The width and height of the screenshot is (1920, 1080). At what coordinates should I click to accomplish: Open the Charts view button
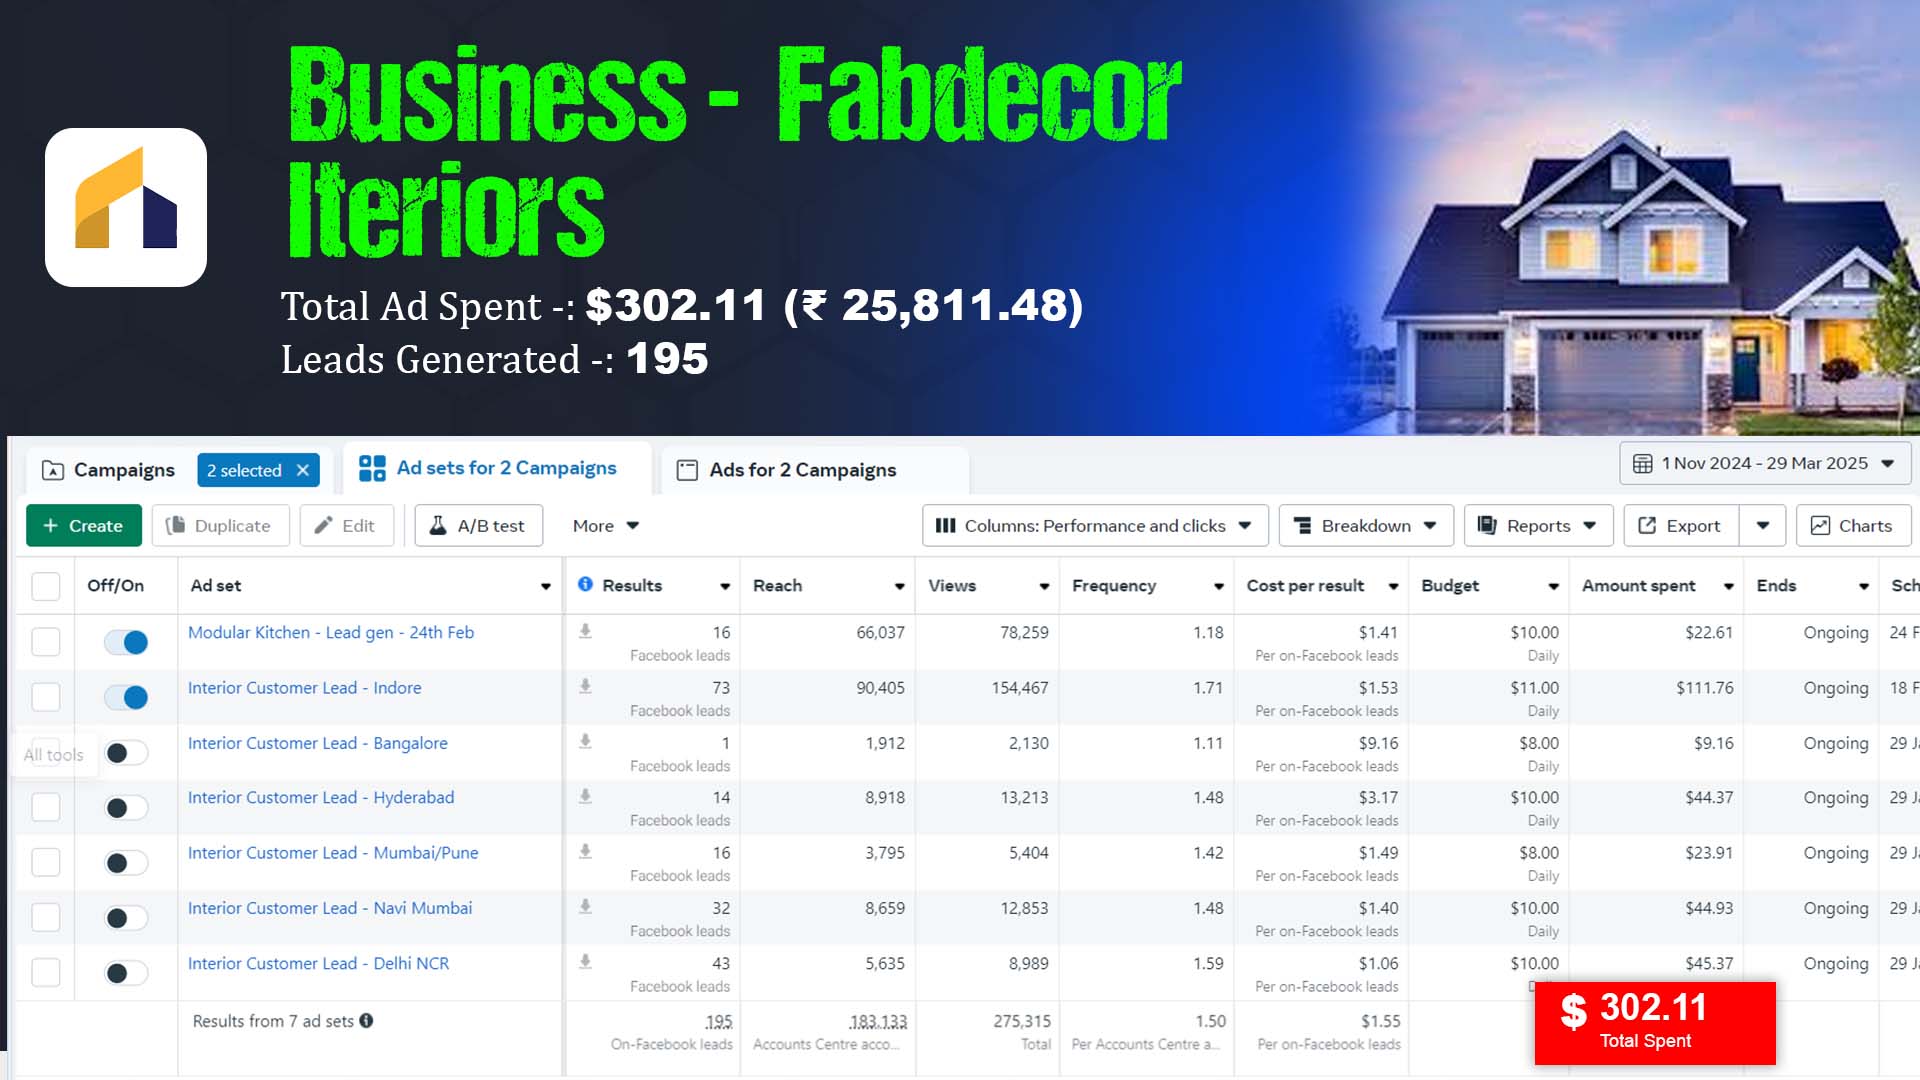coord(1853,526)
